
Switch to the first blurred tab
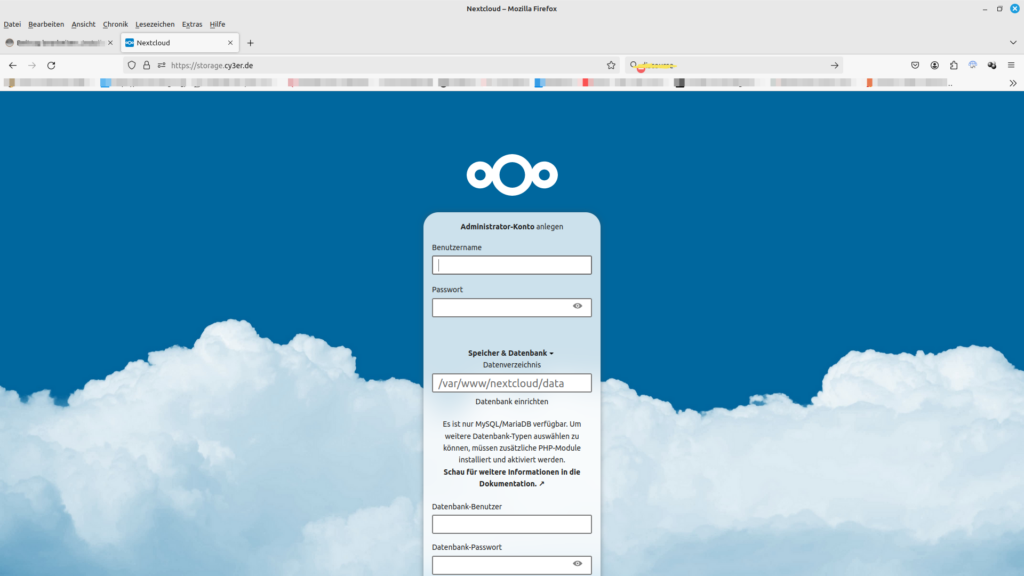59,43
